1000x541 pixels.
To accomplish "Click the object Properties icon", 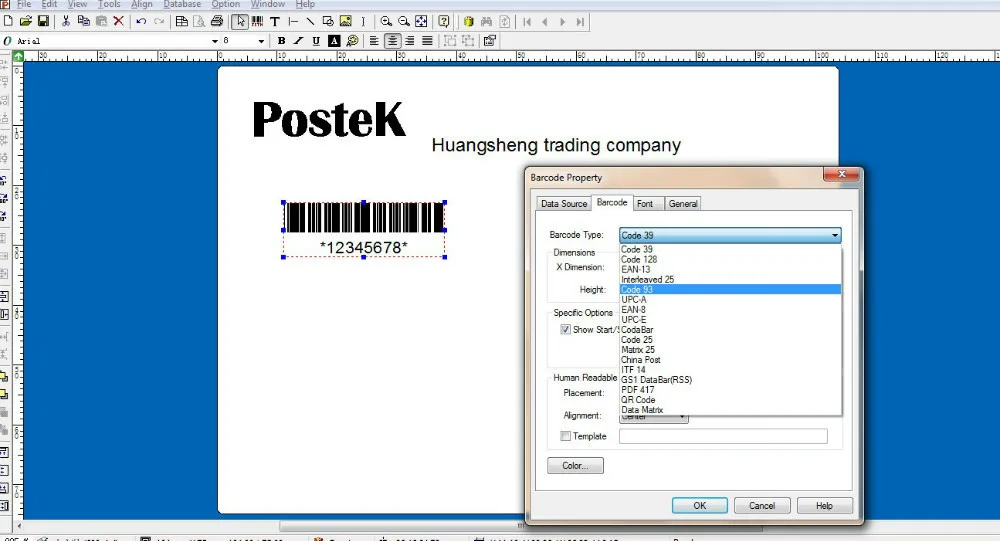I will tap(490, 41).
